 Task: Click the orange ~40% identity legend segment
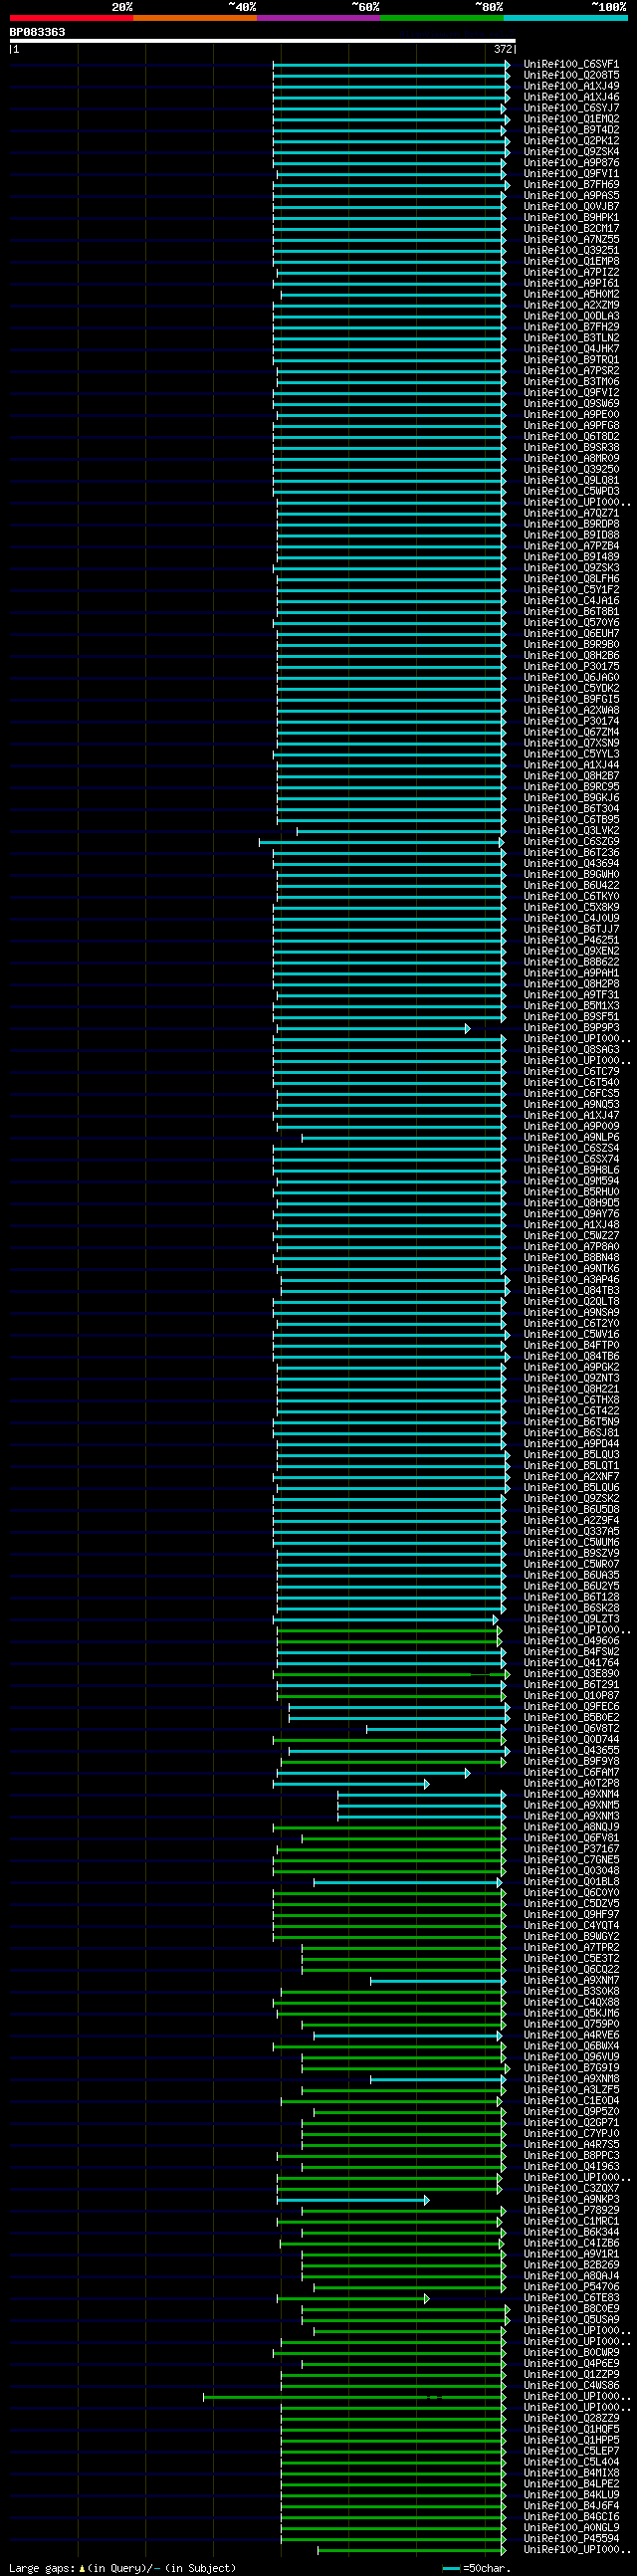[x=195, y=18]
